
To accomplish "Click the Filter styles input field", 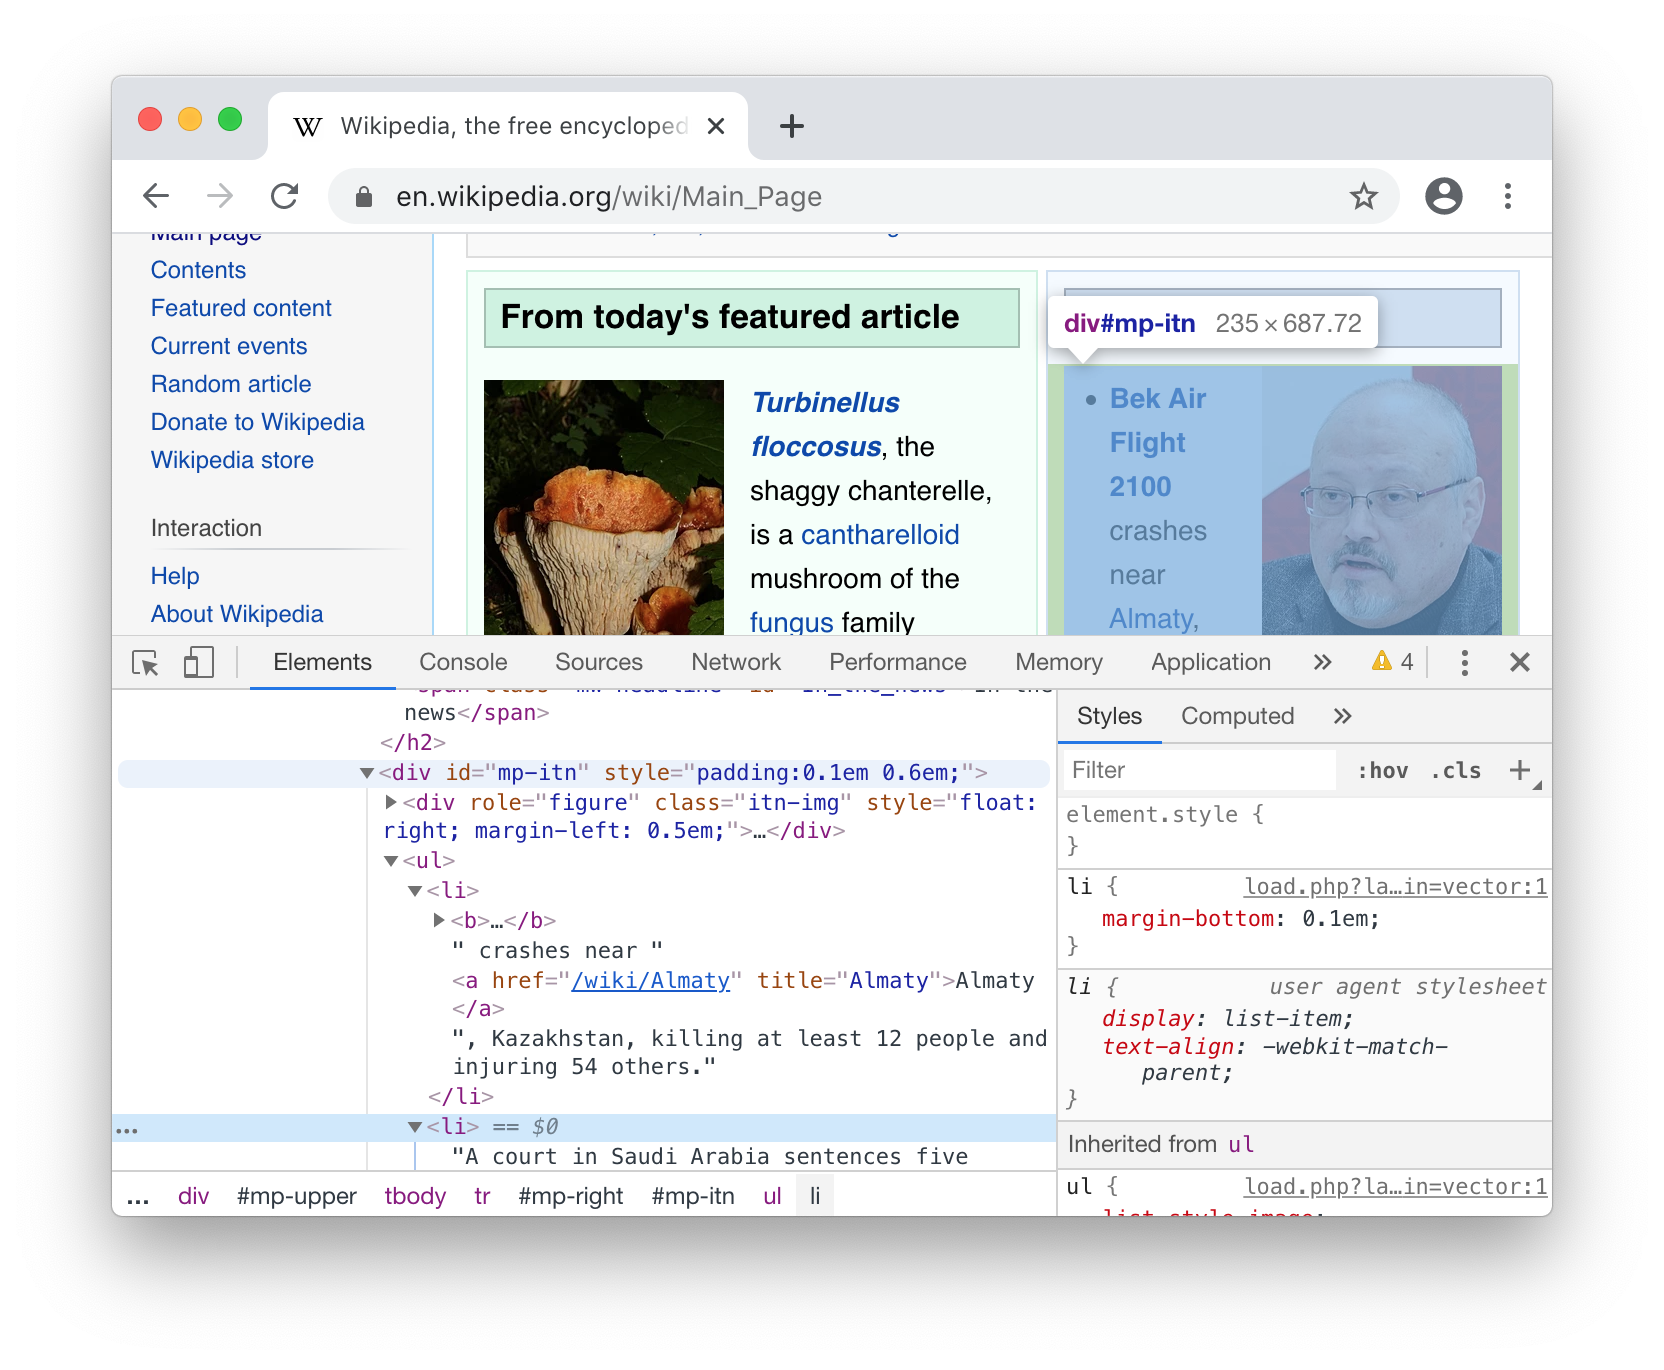I will (1200, 771).
